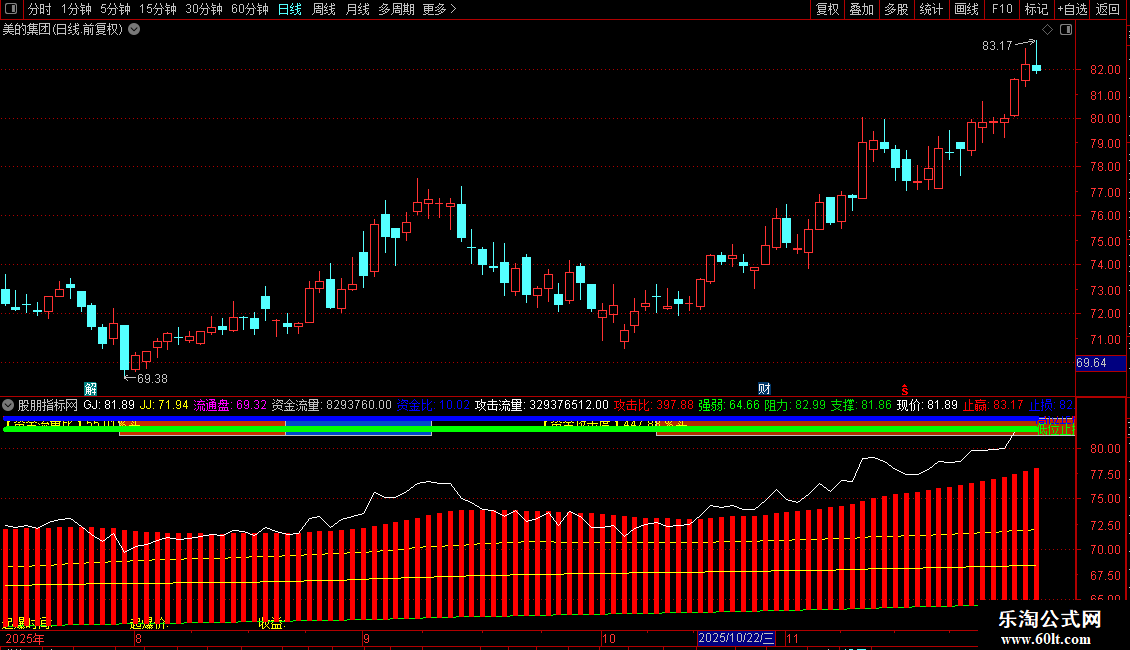Switch to 月线 monthly chart
The width and height of the screenshot is (1130, 650).
[x=357, y=9]
